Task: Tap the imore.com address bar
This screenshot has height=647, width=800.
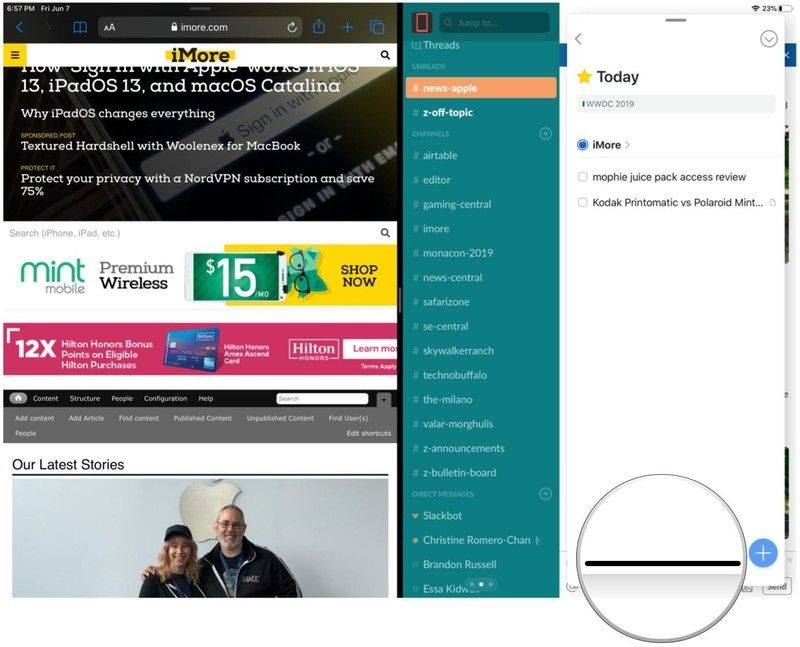Action: tap(200, 27)
